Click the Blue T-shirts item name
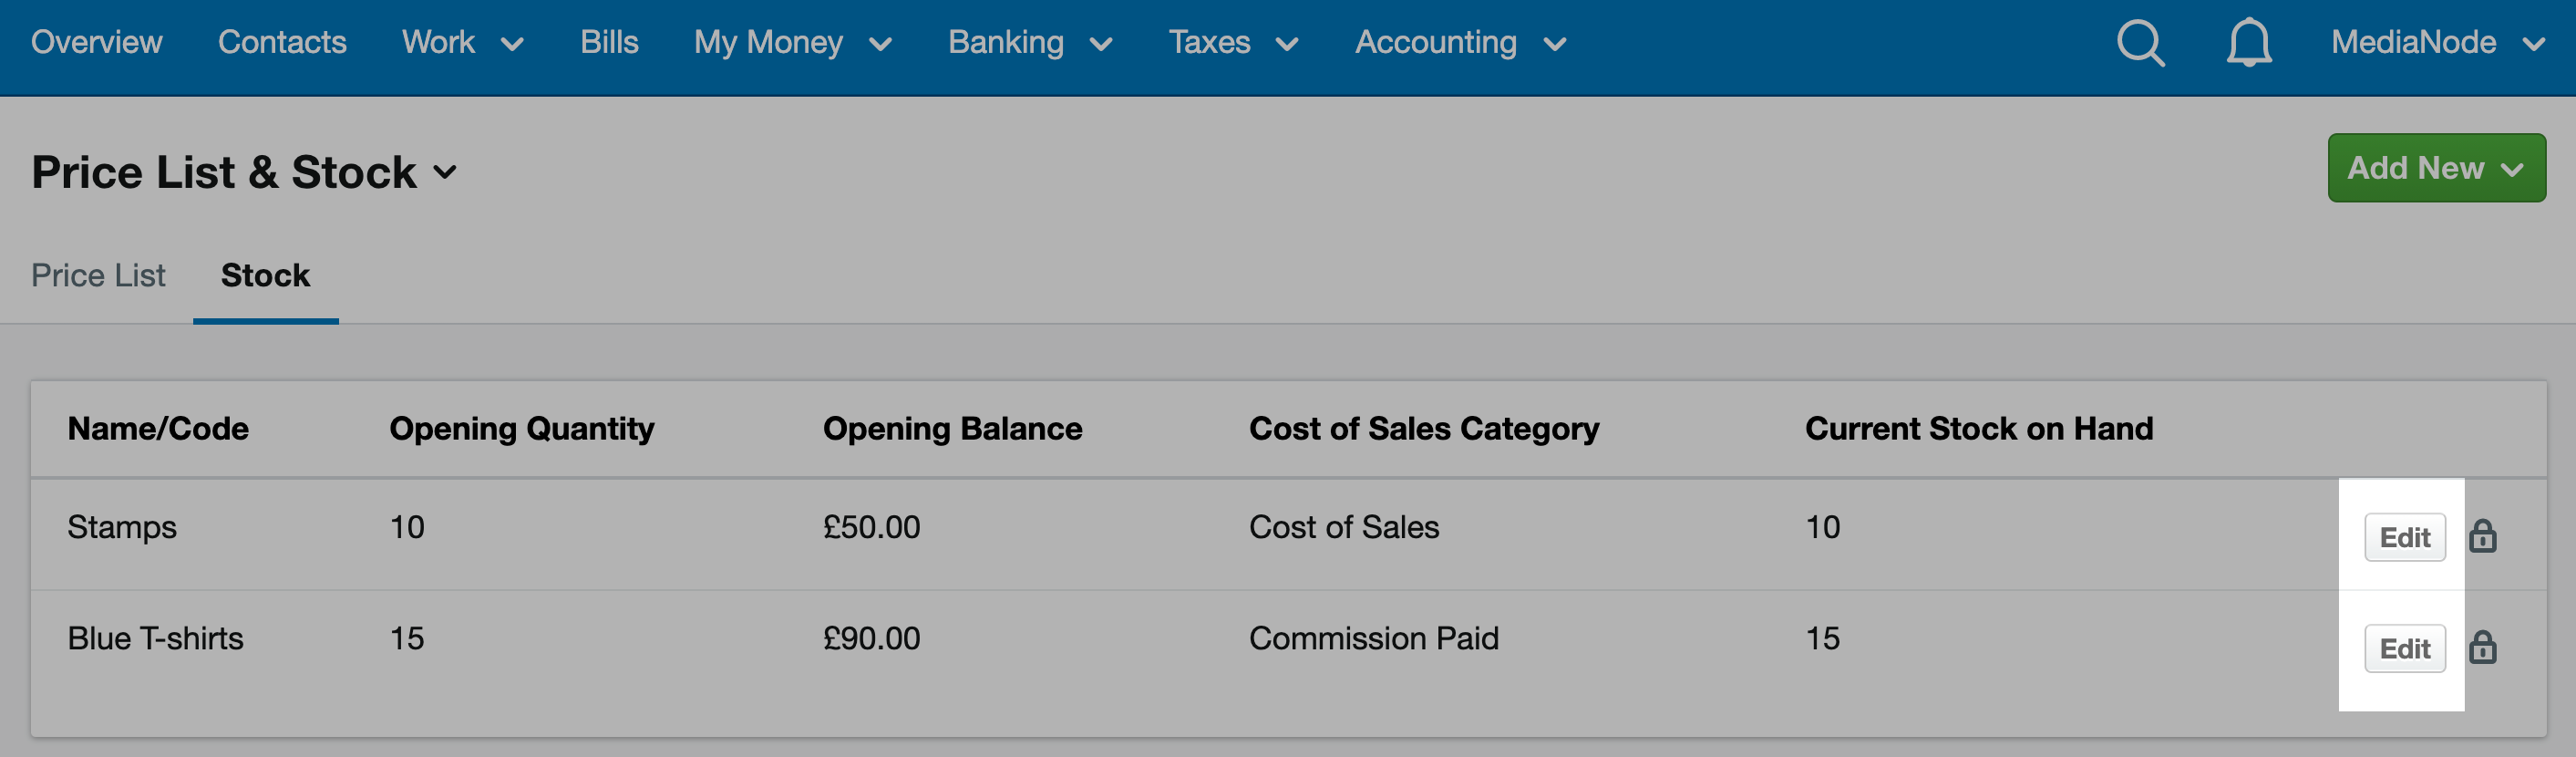Image resolution: width=2576 pixels, height=757 pixels. pyautogui.click(x=155, y=638)
